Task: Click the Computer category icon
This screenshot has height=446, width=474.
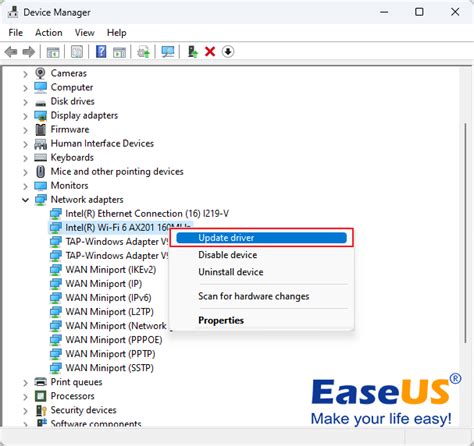Action: coord(40,87)
